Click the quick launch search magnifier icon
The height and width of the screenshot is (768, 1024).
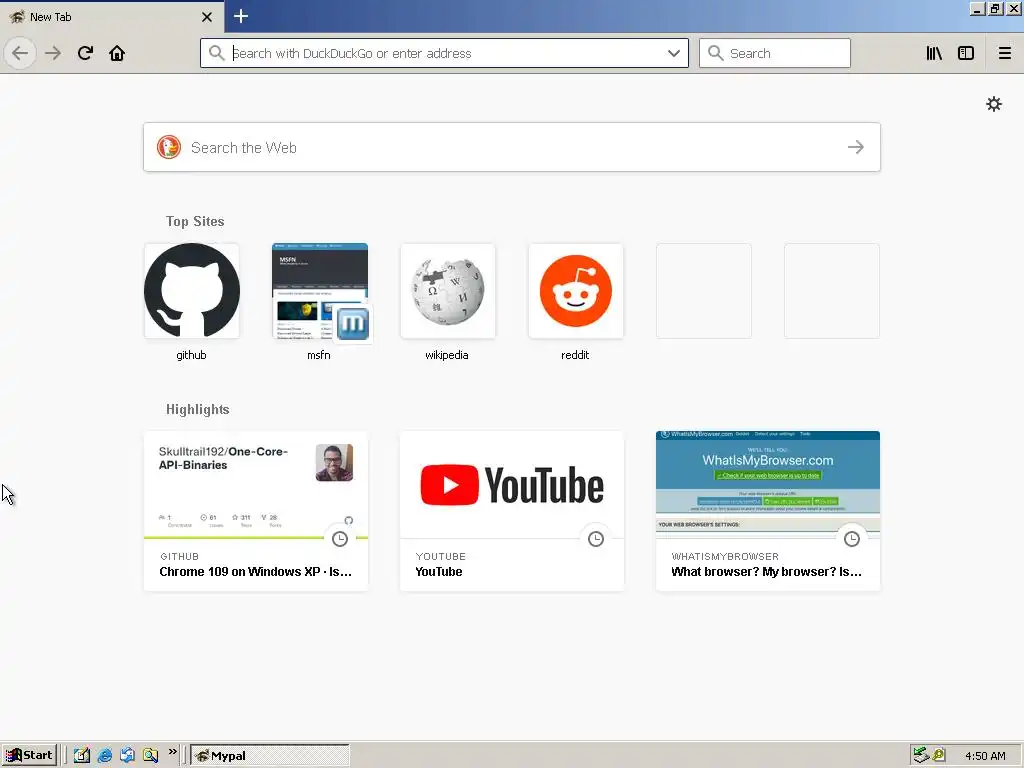(151, 755)
